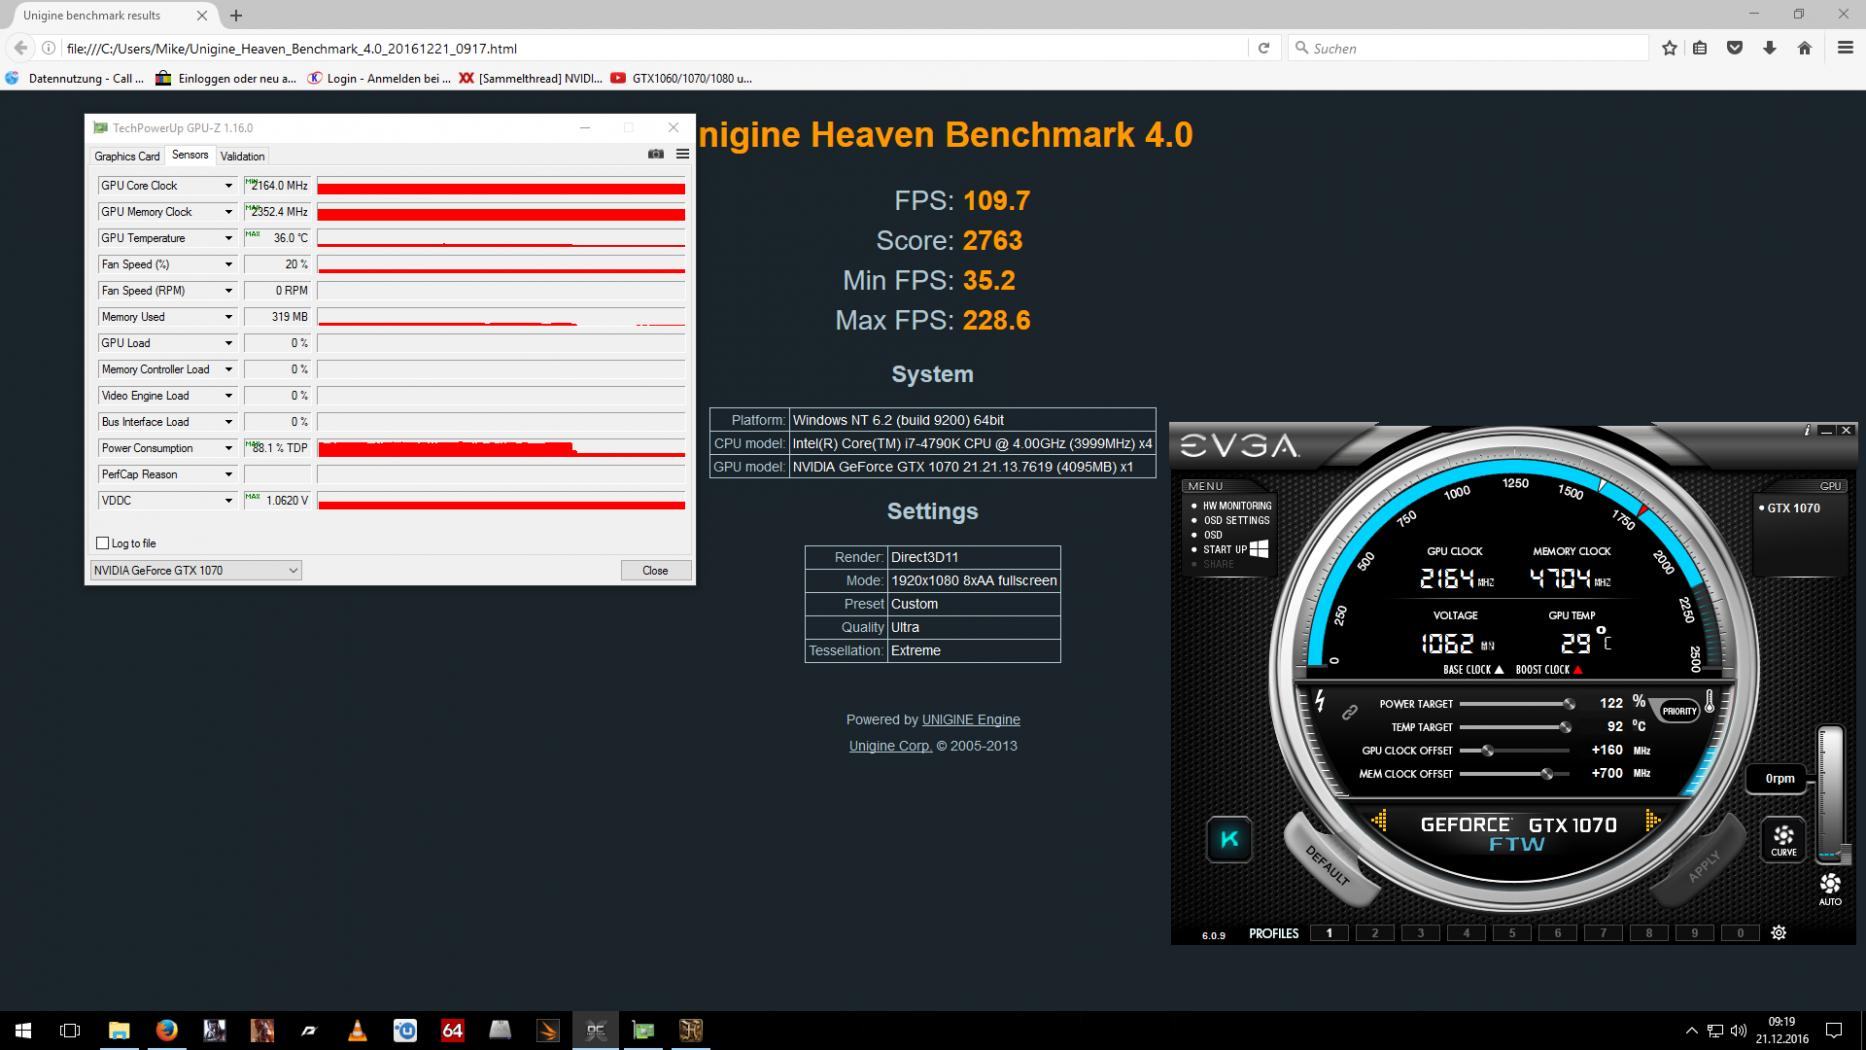Open Task View in the taskbar

click(70, 1030)
